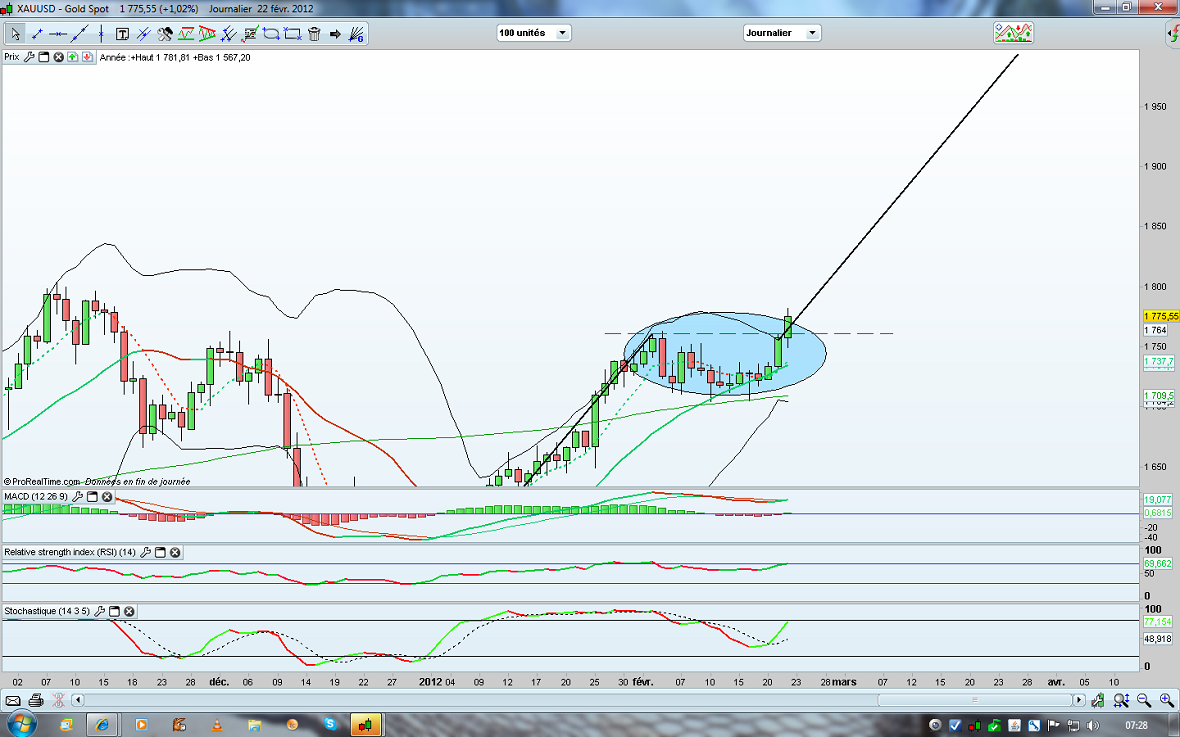The image size is (1180, 737).
Task: Open the indicators chart icon in top right
Action: tap(1013, 33)
